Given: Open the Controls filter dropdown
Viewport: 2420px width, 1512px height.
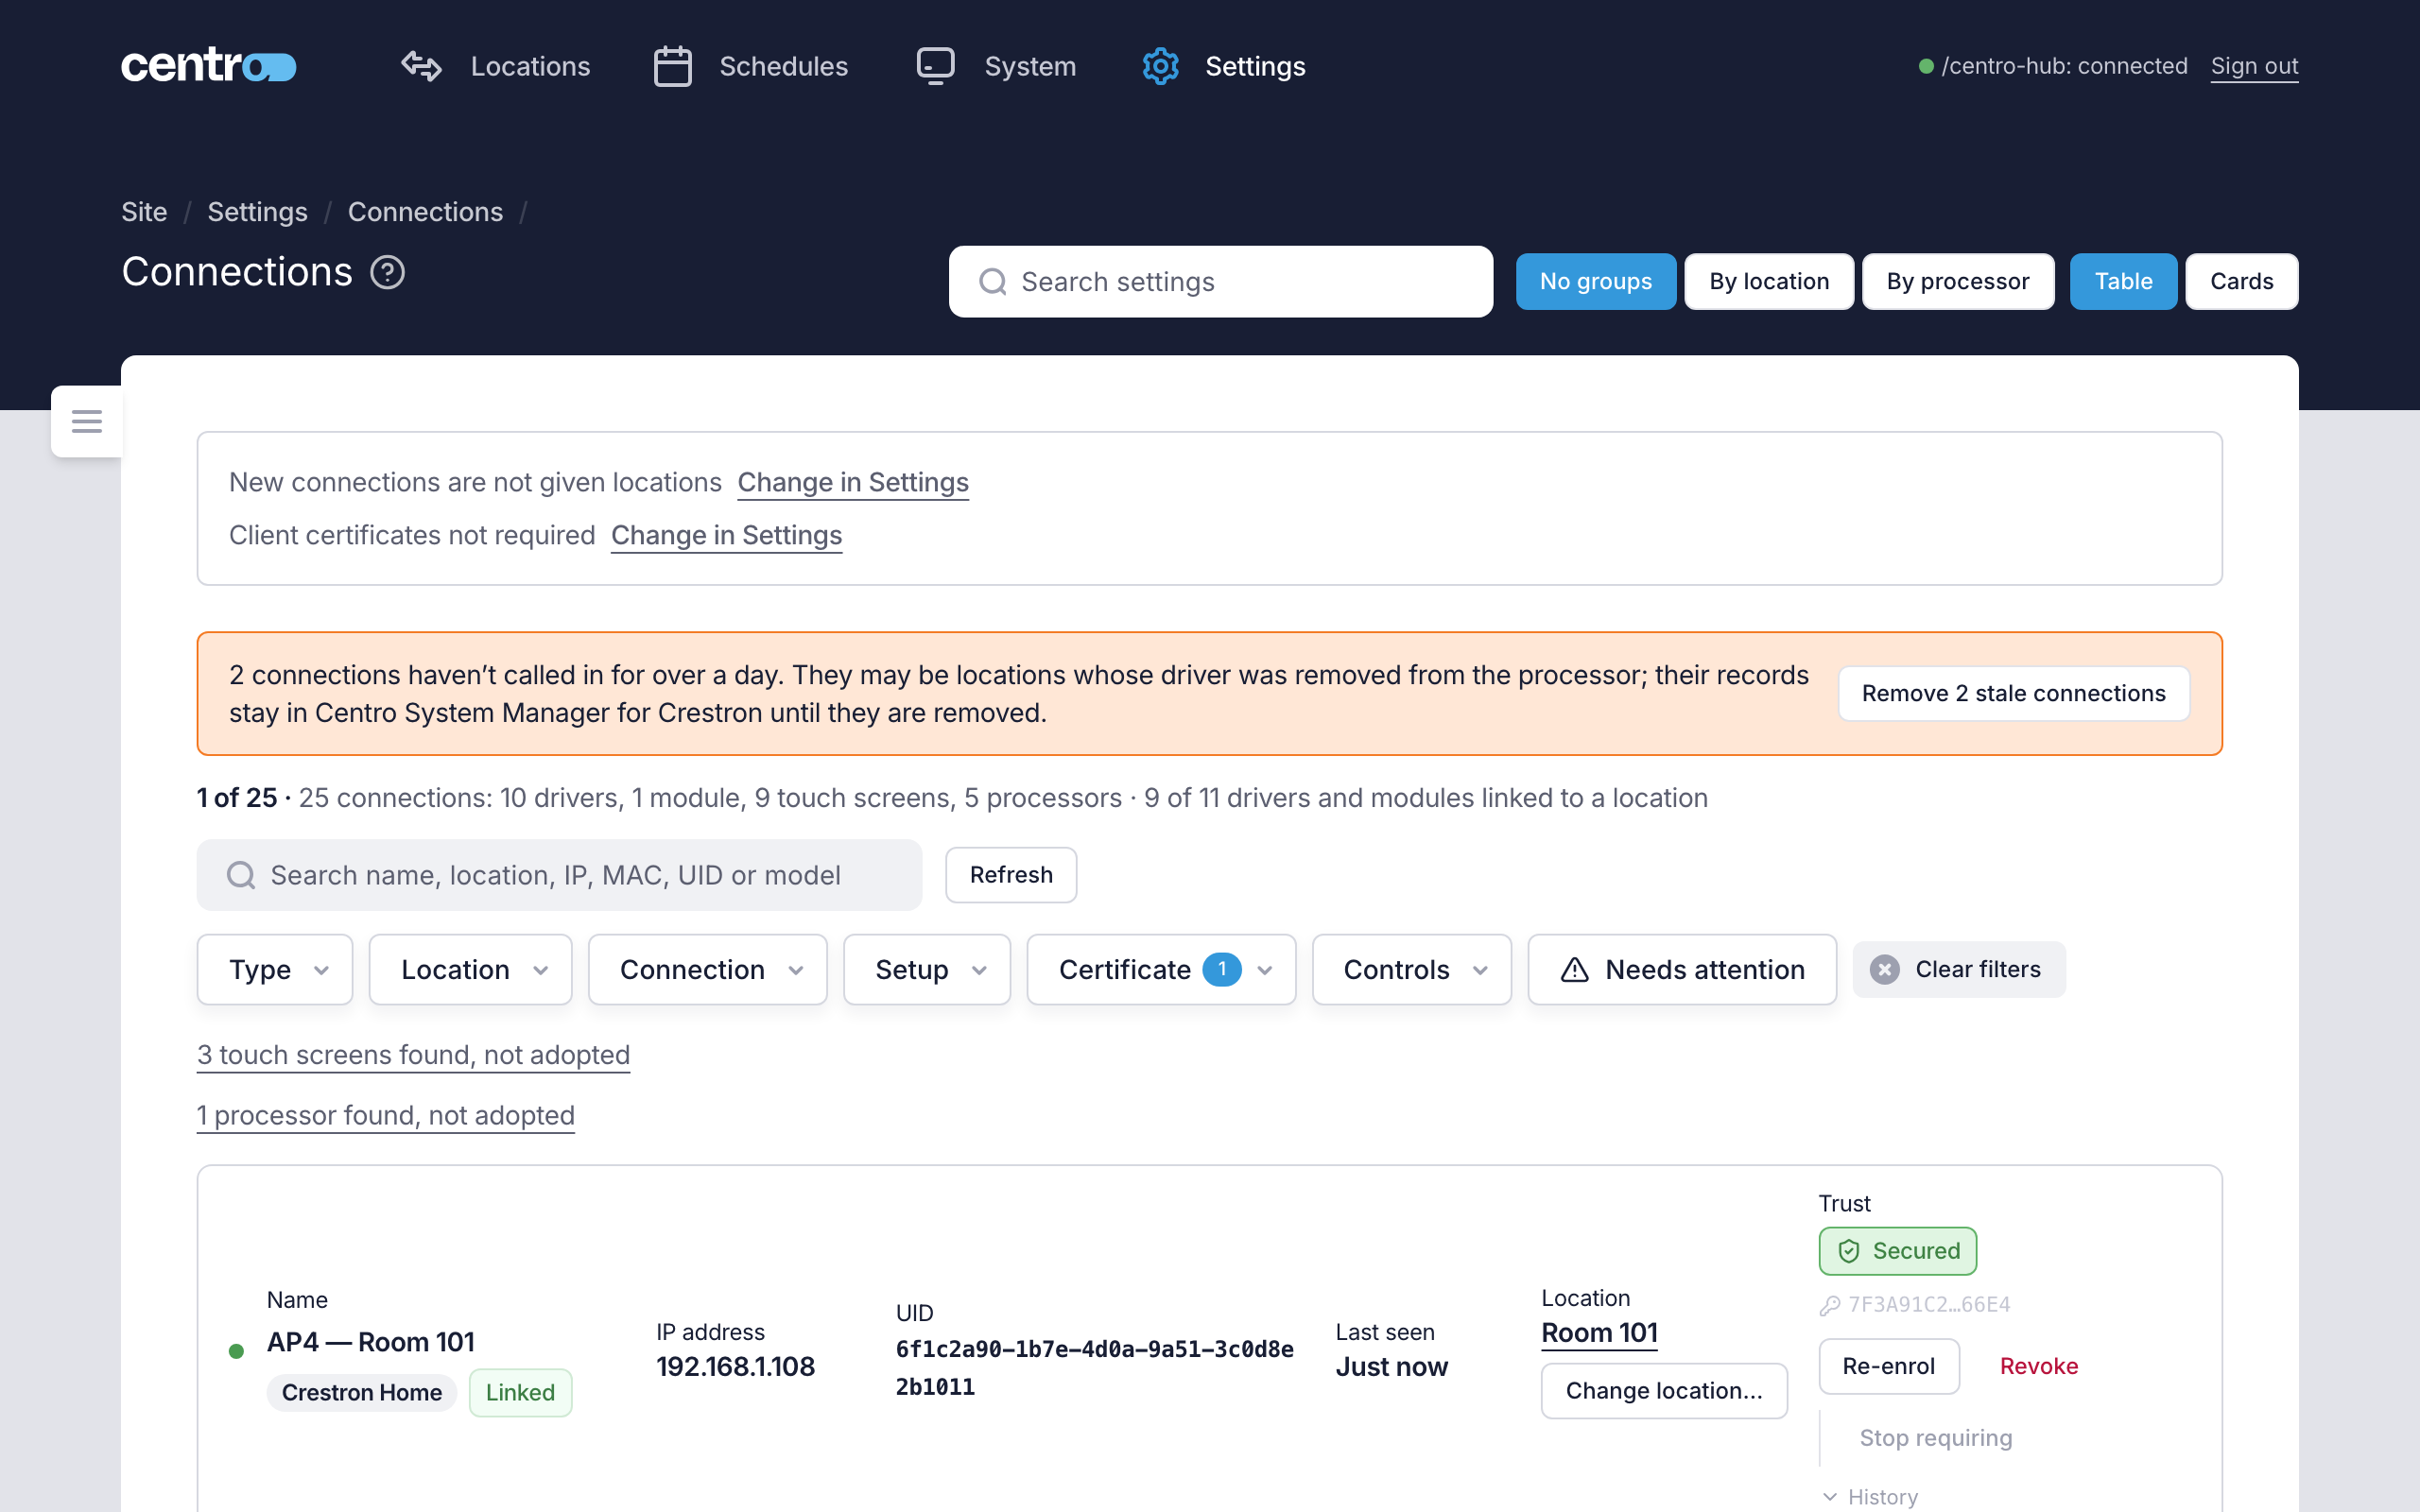Looking at the screenshot, I should pyautogui.click(x=1411, y=969).
